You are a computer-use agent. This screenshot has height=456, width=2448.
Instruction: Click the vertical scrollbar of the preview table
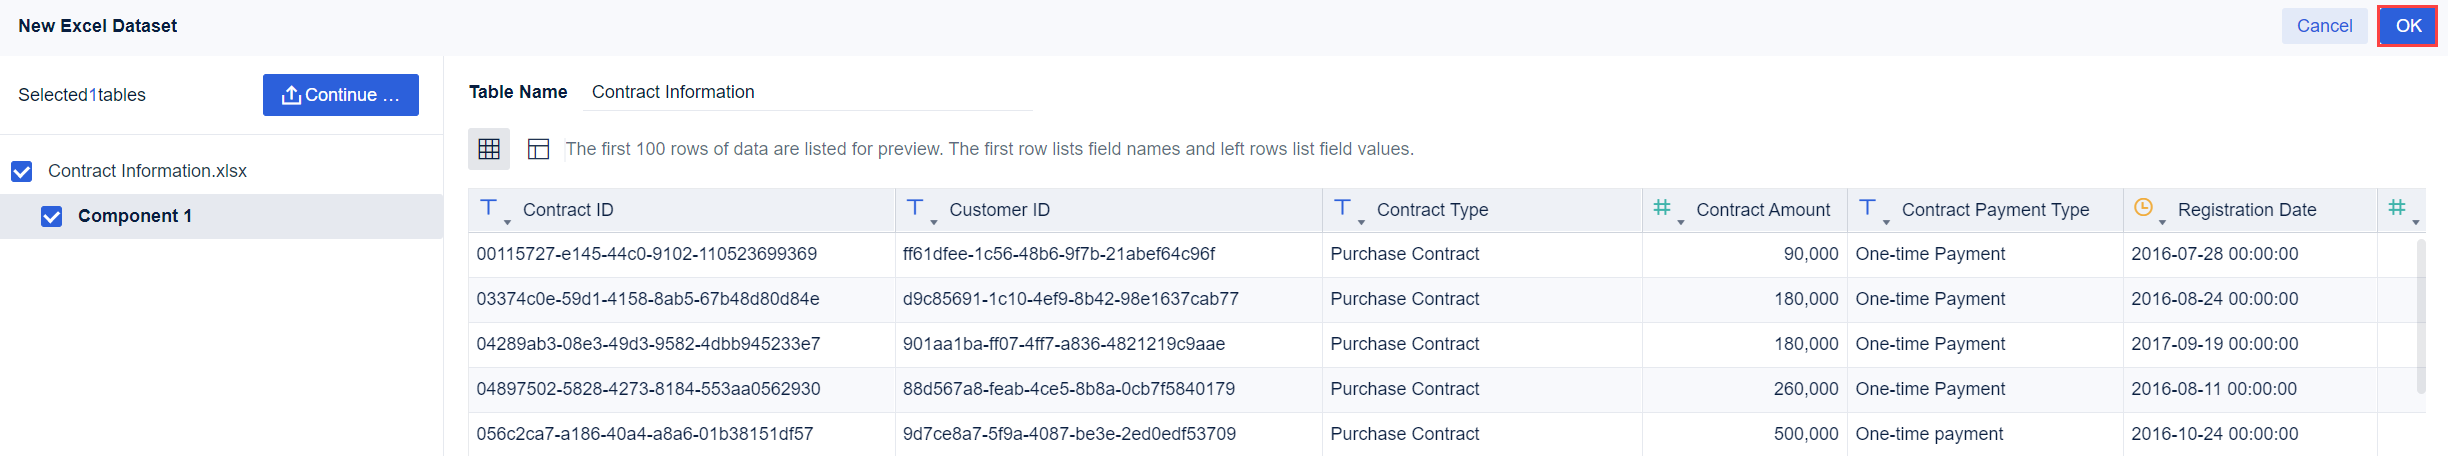click(x=2421, y=315)
